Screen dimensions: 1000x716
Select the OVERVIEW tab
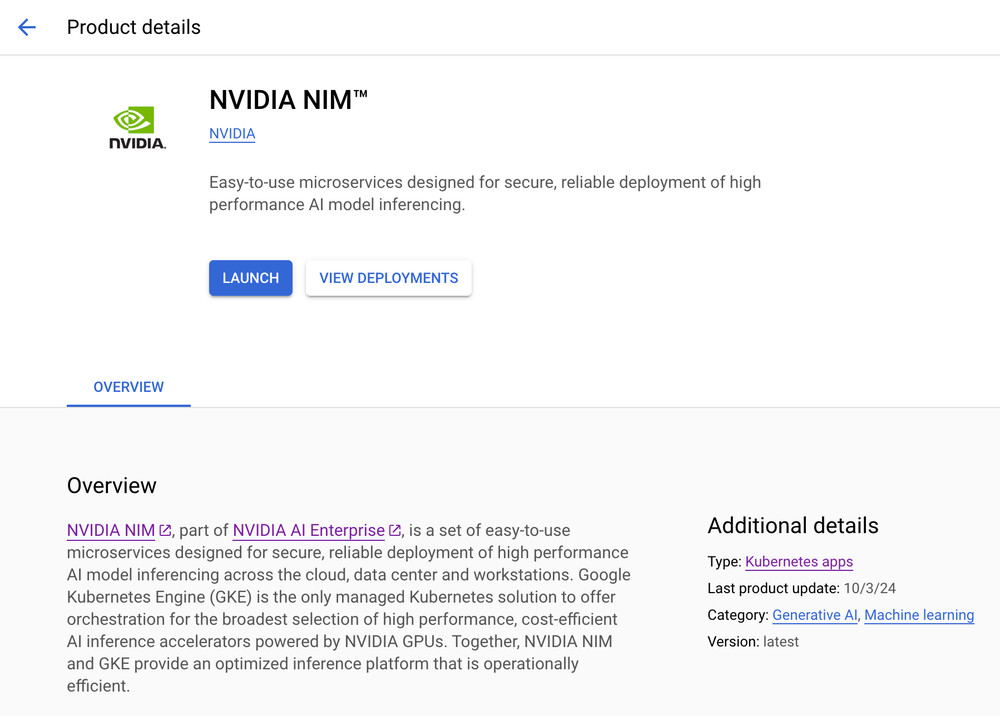[128, 387]
